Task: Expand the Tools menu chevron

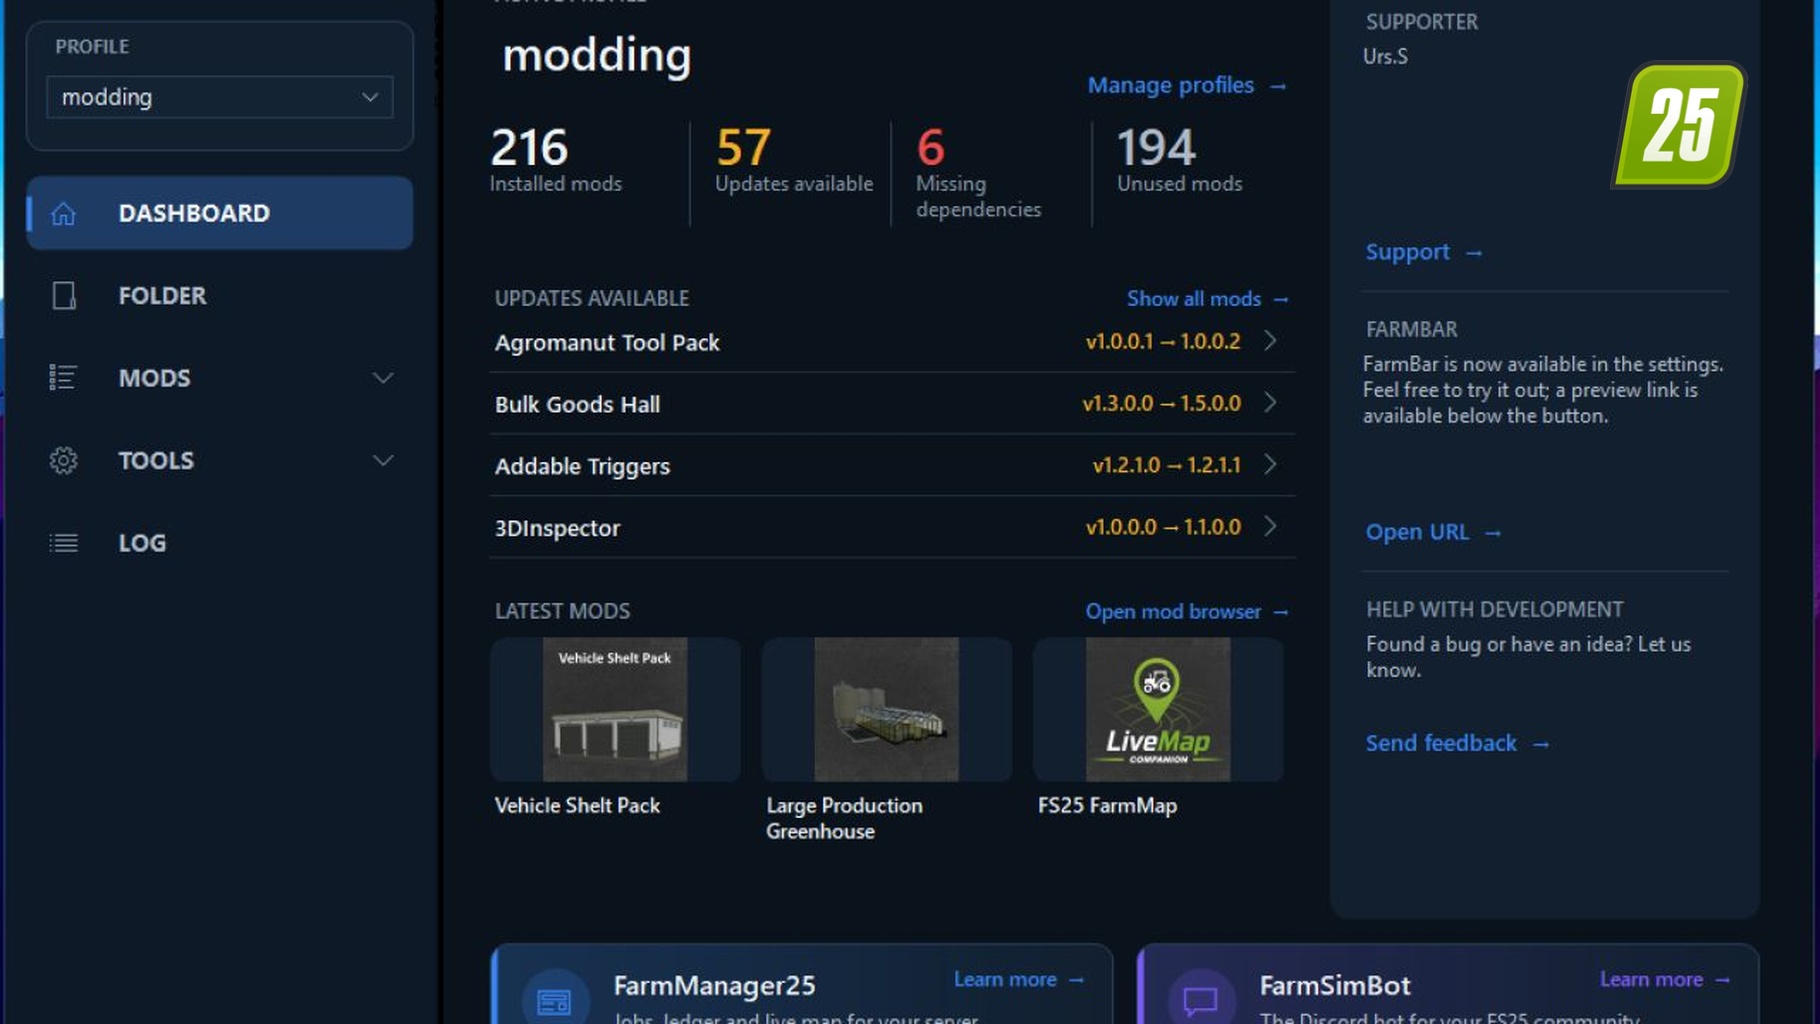Action: (383, 460)
